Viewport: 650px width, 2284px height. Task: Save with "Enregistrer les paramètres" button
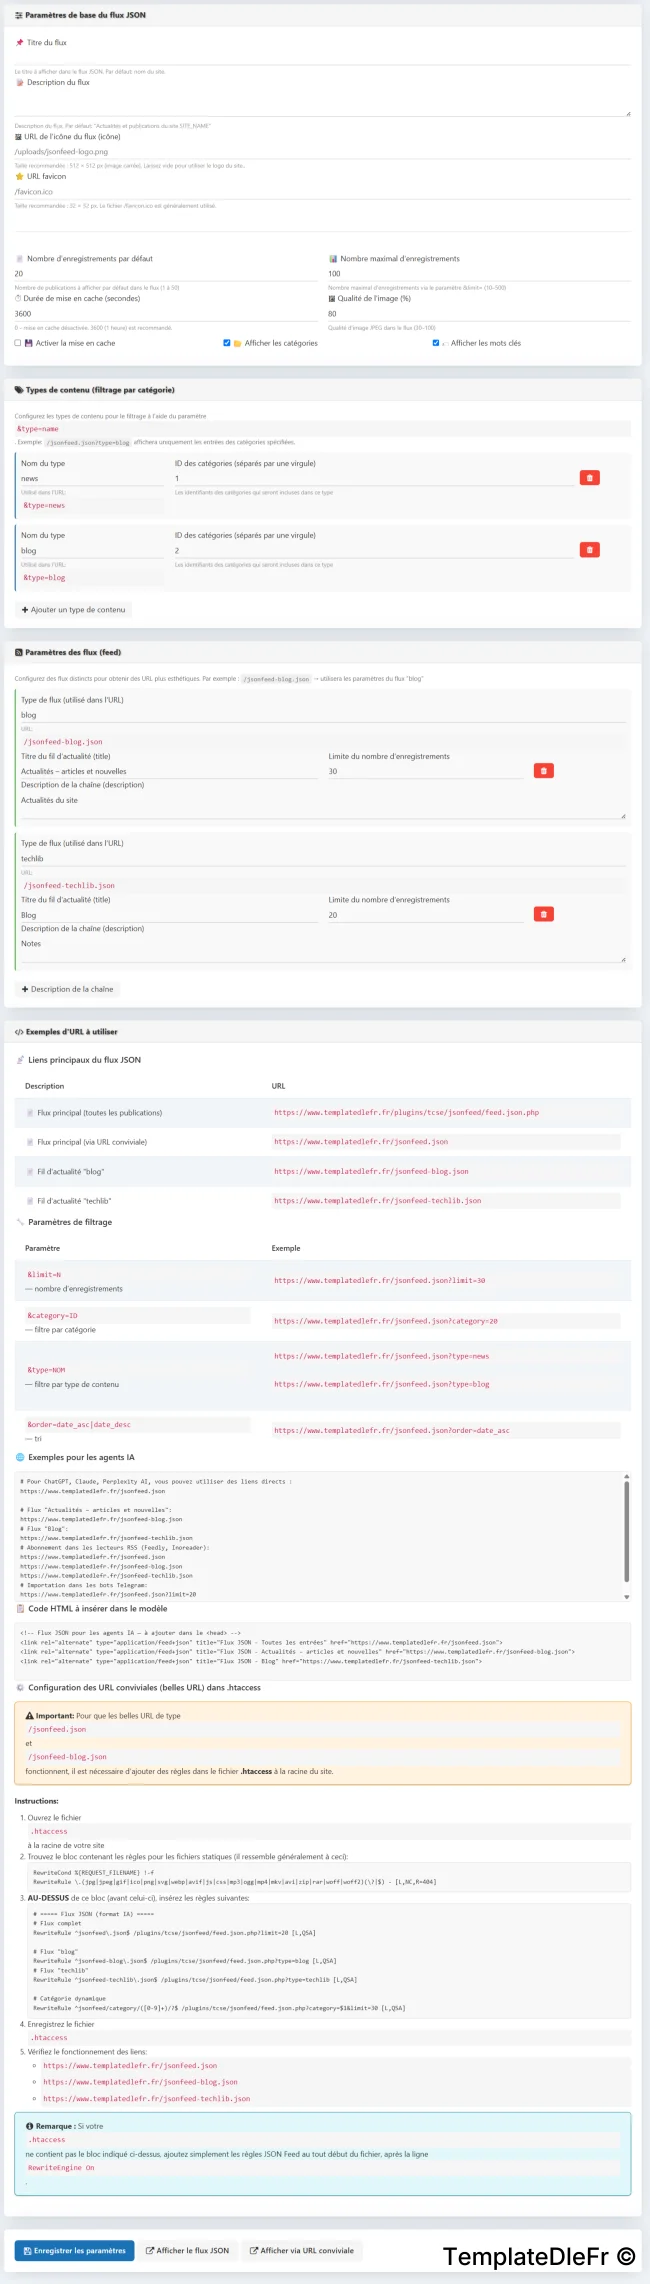coord(74,2251)
